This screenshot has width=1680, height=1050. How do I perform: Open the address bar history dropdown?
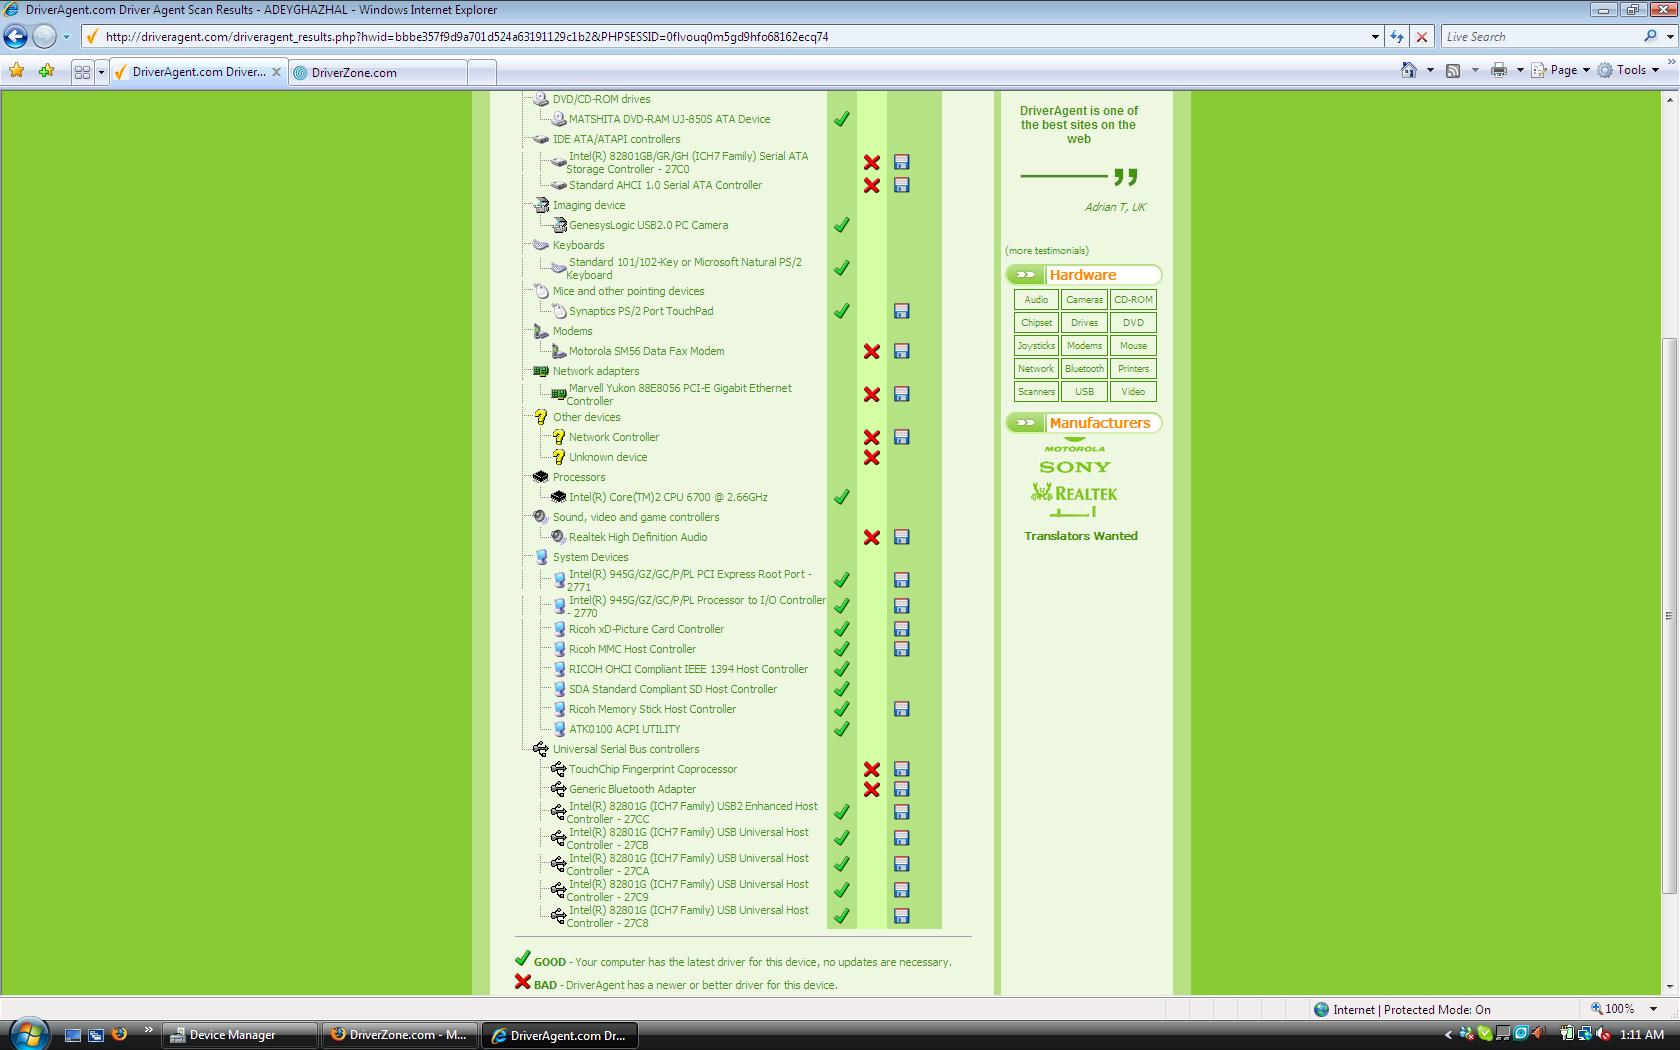point(1375,37)
